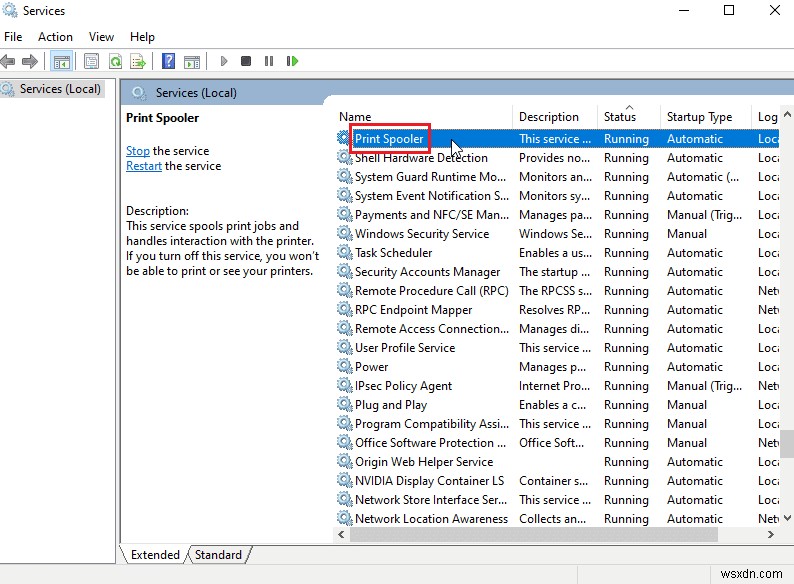This screenshot has width=794, height=584.
Task: Click the Forward arrow toolbar icon
Action: [30, 62]
